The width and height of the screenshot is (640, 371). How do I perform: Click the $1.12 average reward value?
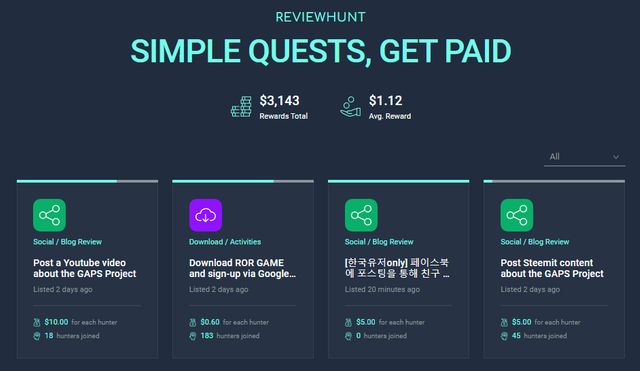386,100
